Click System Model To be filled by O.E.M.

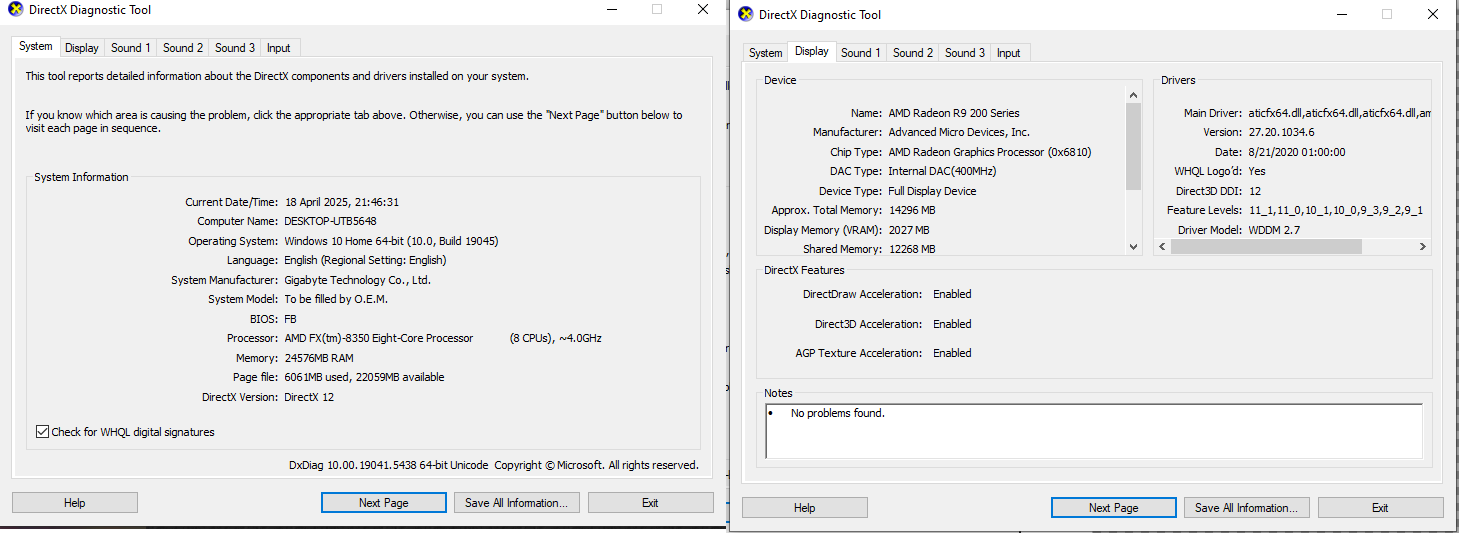pos(336,299)
